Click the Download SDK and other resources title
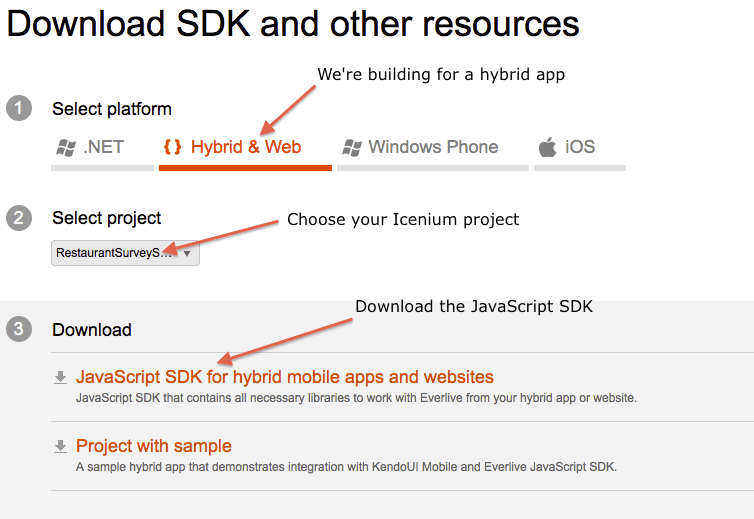 click(x=293, y=23)
